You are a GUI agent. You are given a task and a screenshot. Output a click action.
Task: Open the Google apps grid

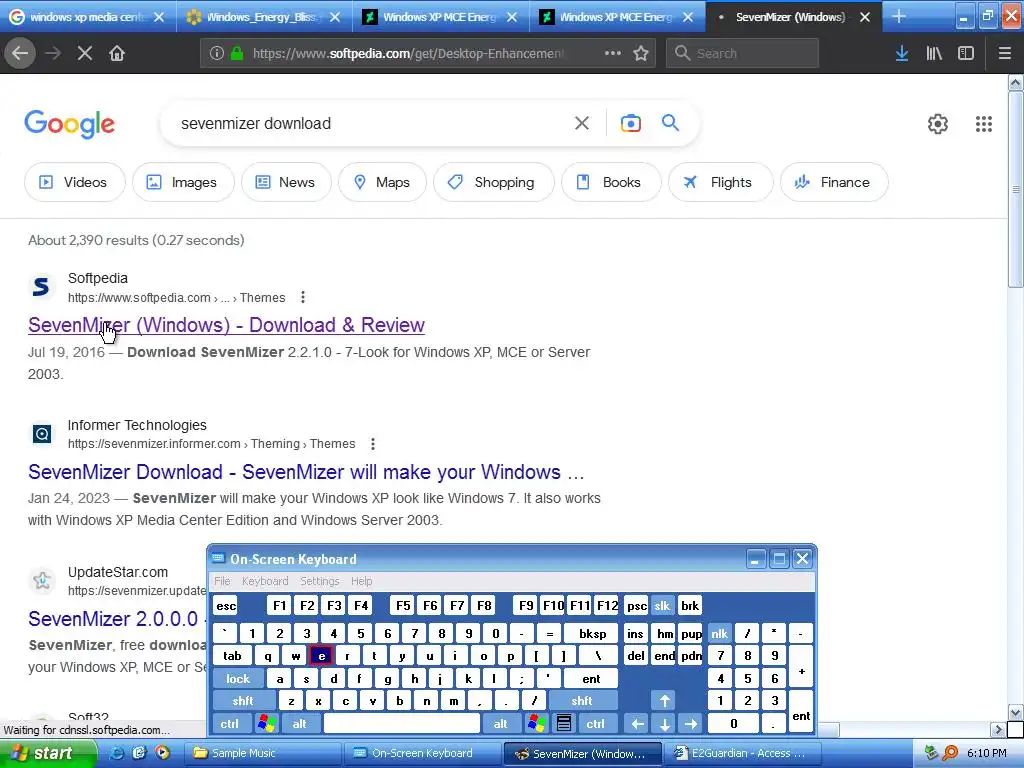point(984,123)
